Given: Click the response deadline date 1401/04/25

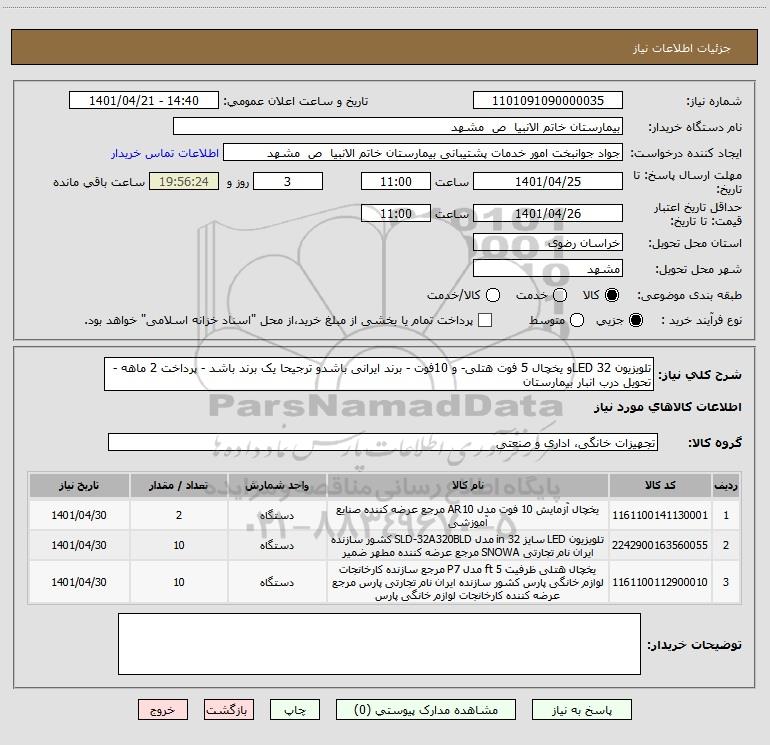Looking at the screenshot, I should point(548,181).
